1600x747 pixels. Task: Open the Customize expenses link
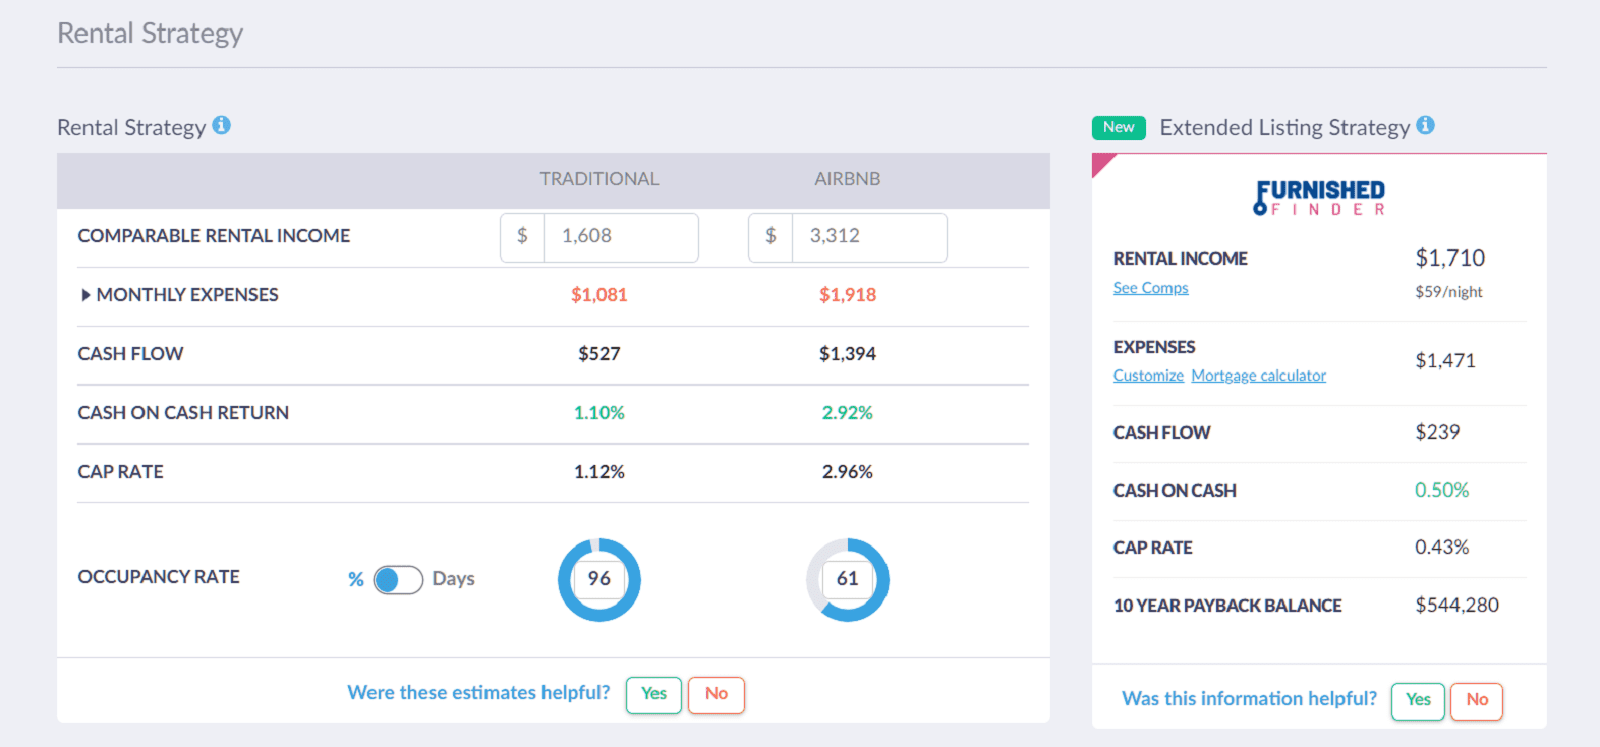point(1148,376)
